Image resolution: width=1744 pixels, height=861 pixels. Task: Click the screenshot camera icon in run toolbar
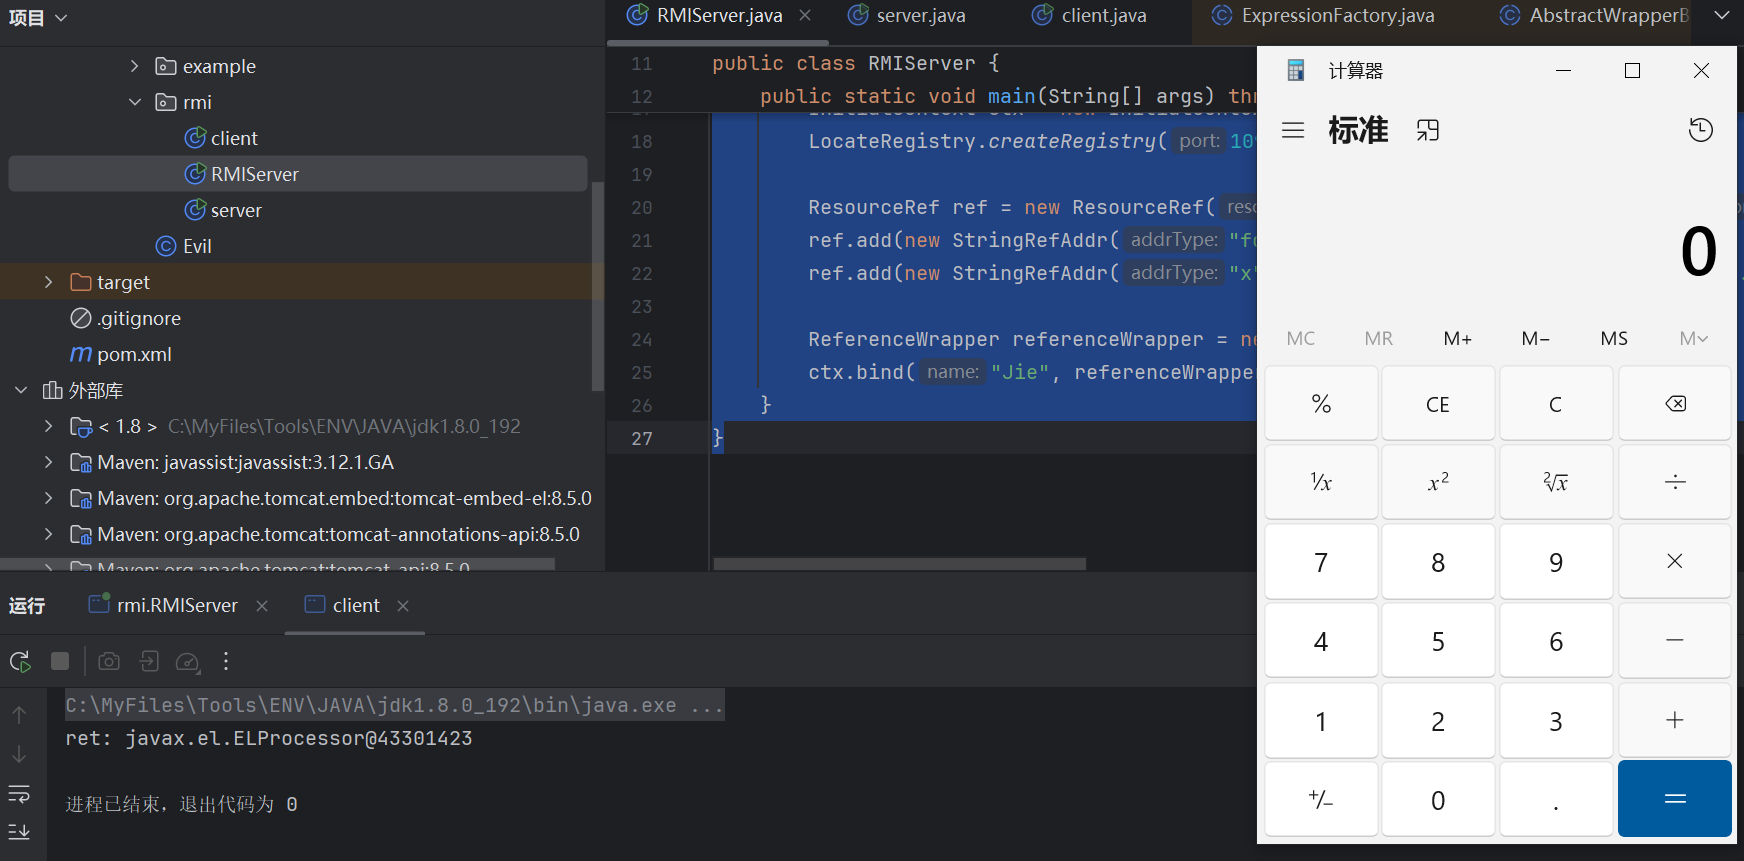[x=109, y=661]
